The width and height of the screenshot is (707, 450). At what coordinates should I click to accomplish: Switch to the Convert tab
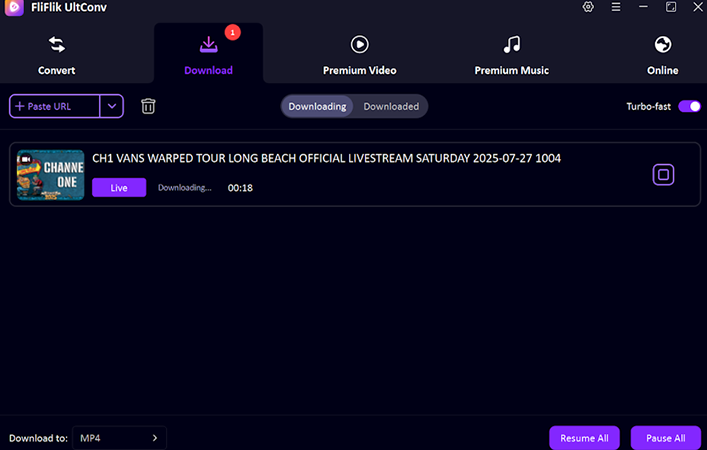pyautogui.click(x=57, y=56)
